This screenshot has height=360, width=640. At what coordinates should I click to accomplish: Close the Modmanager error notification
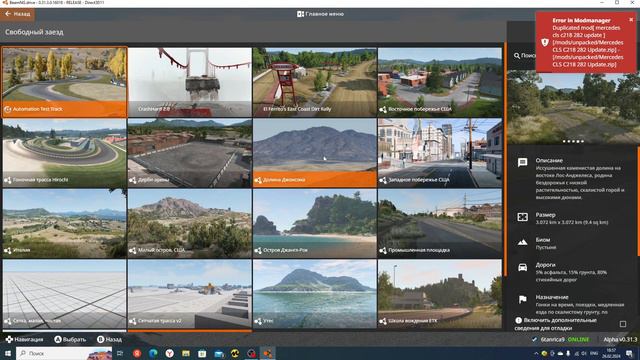(x=631, y=19)
